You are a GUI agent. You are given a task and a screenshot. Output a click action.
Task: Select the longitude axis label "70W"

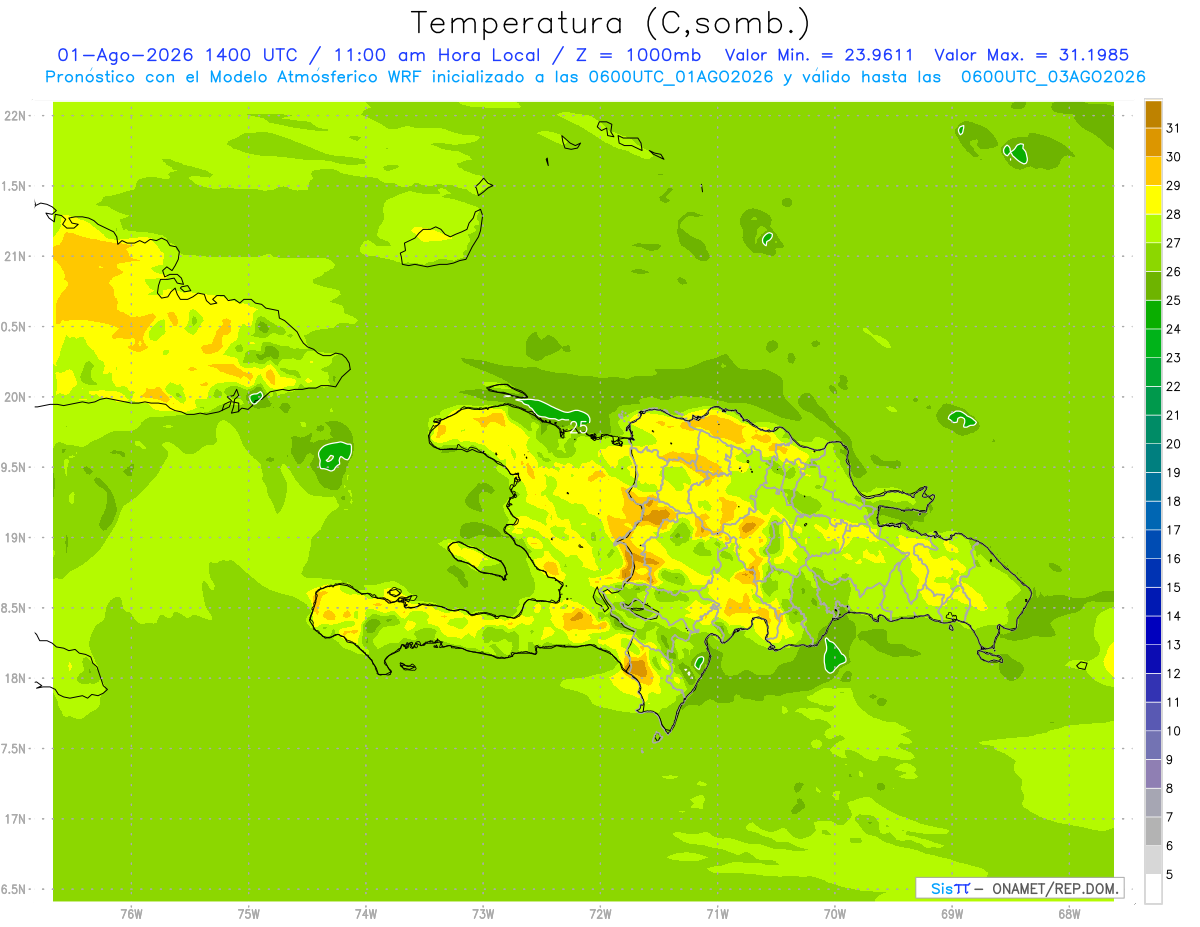click(835, 914)
